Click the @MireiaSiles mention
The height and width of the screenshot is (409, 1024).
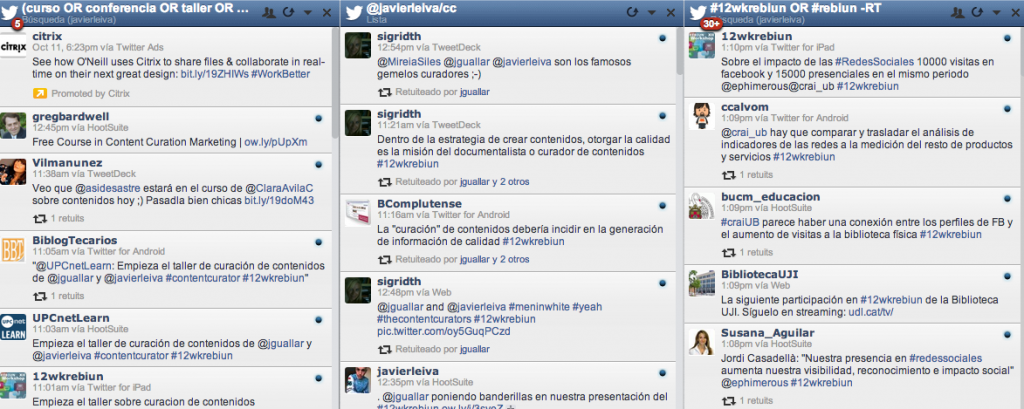tap(409, 63)
